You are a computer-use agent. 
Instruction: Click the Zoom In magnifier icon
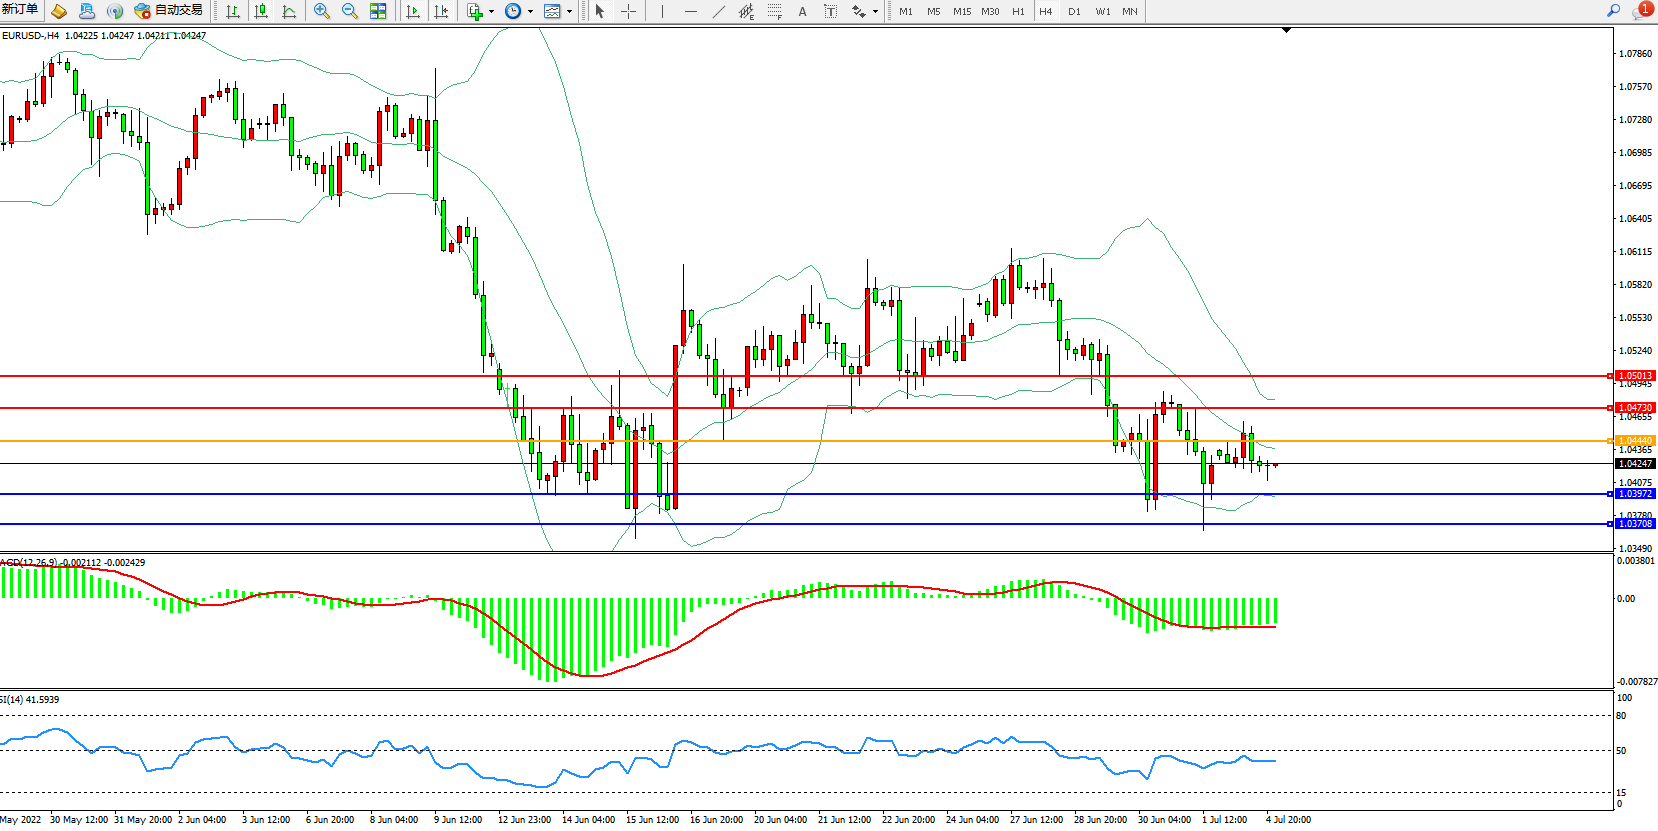pos(321,11)
